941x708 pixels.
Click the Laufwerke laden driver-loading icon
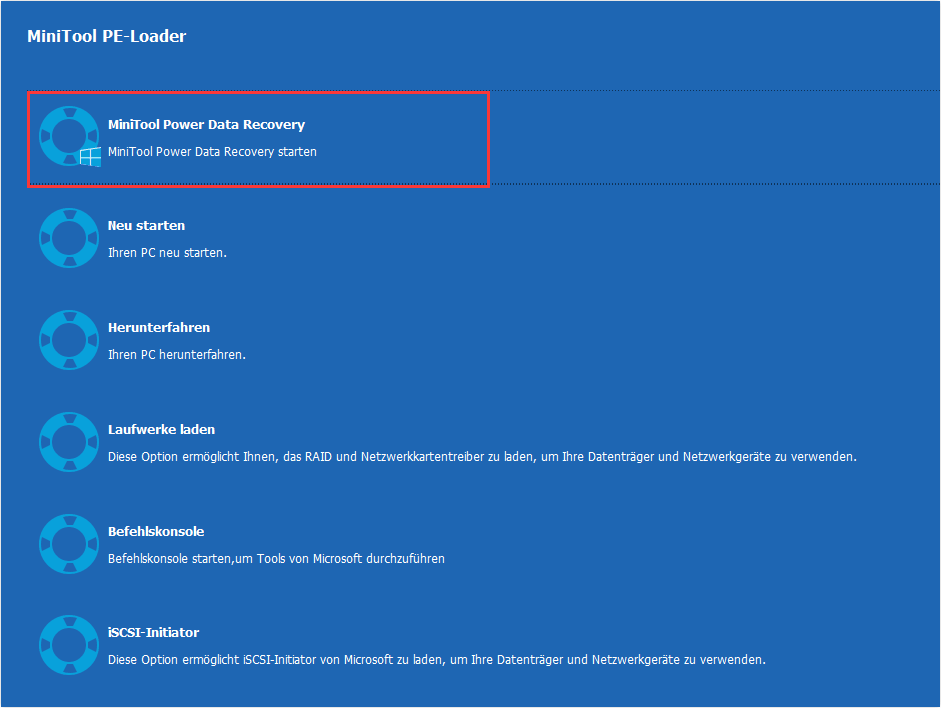tap(68, 441)
